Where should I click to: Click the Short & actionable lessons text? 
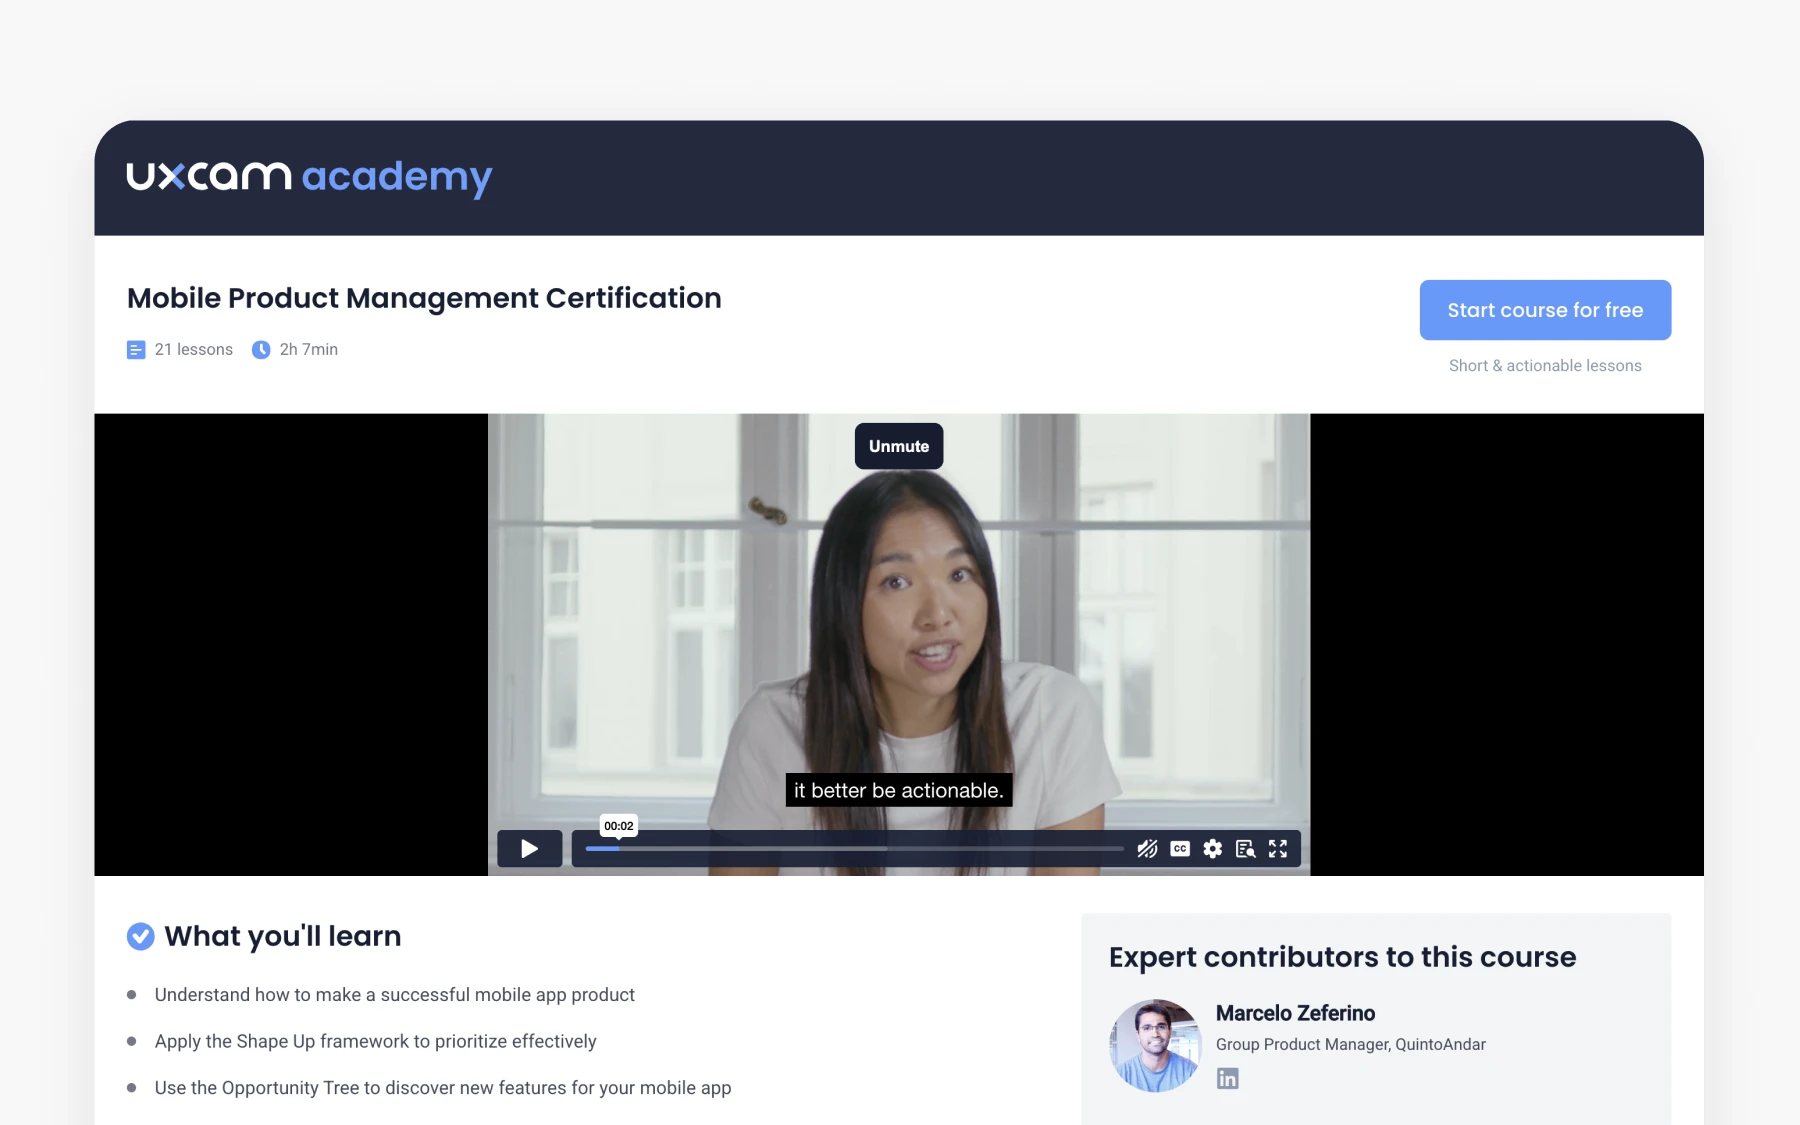coord(1545,366)
